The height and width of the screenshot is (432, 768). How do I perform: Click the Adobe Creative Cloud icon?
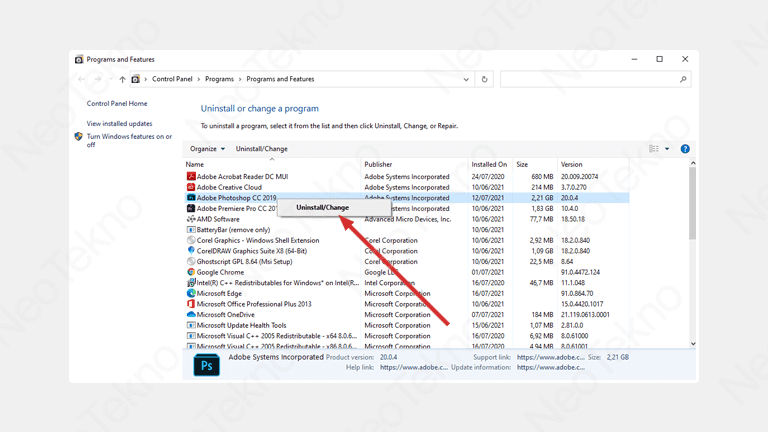[191, 187]
